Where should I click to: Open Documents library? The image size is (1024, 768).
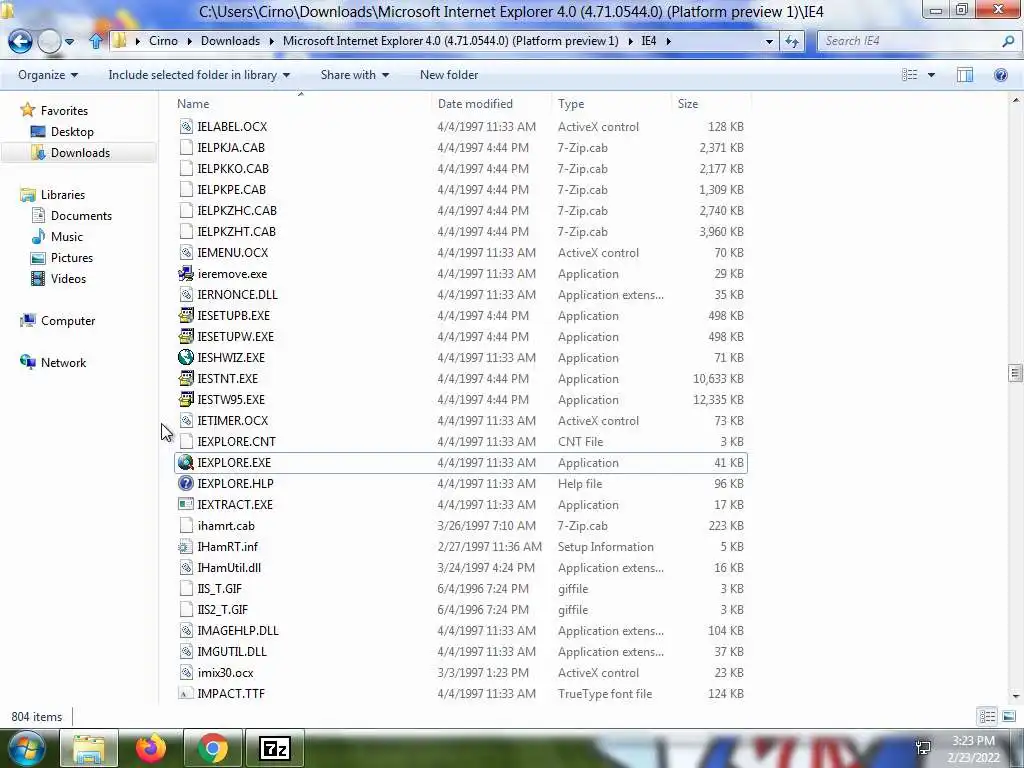pos(81,216)
